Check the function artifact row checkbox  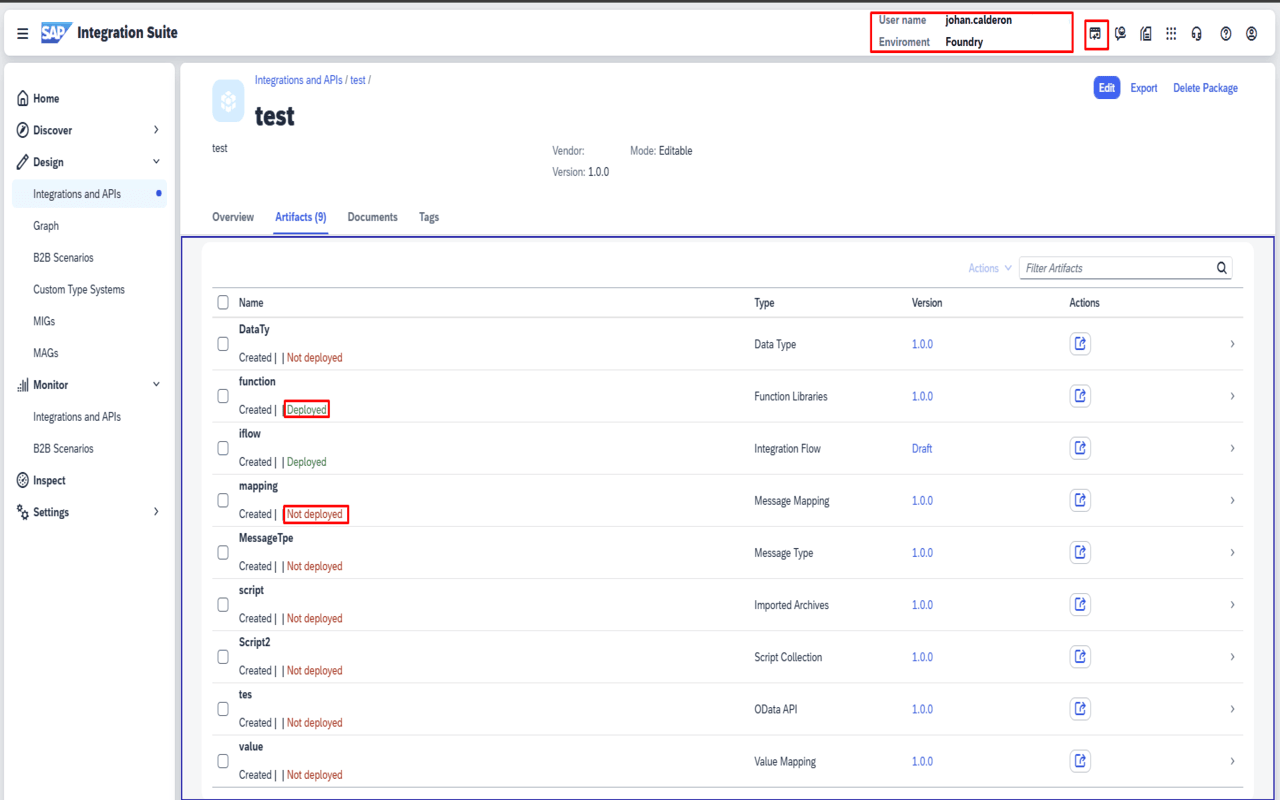pos(222,395)
